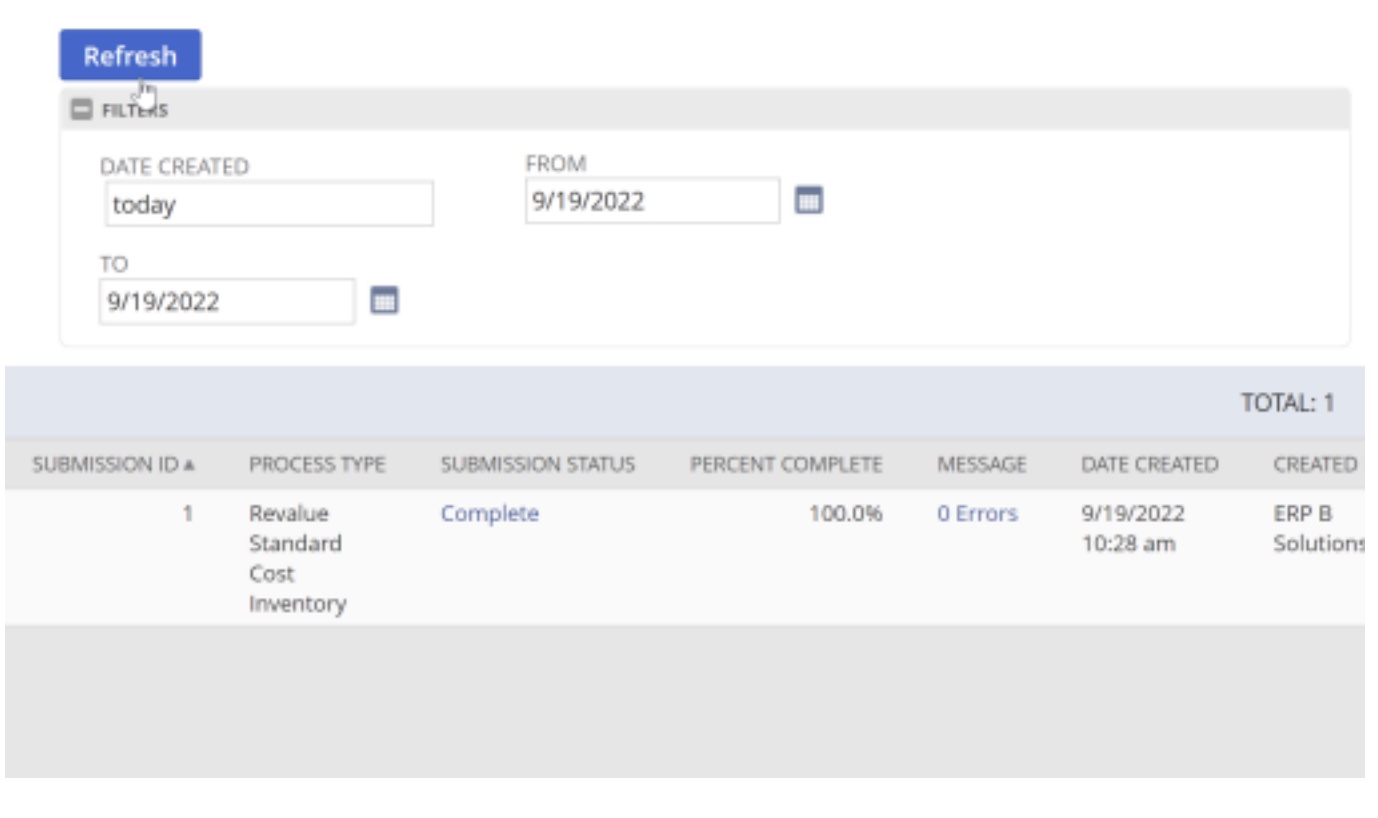Click the DATE CREATED column header

tap(1149, 463)
